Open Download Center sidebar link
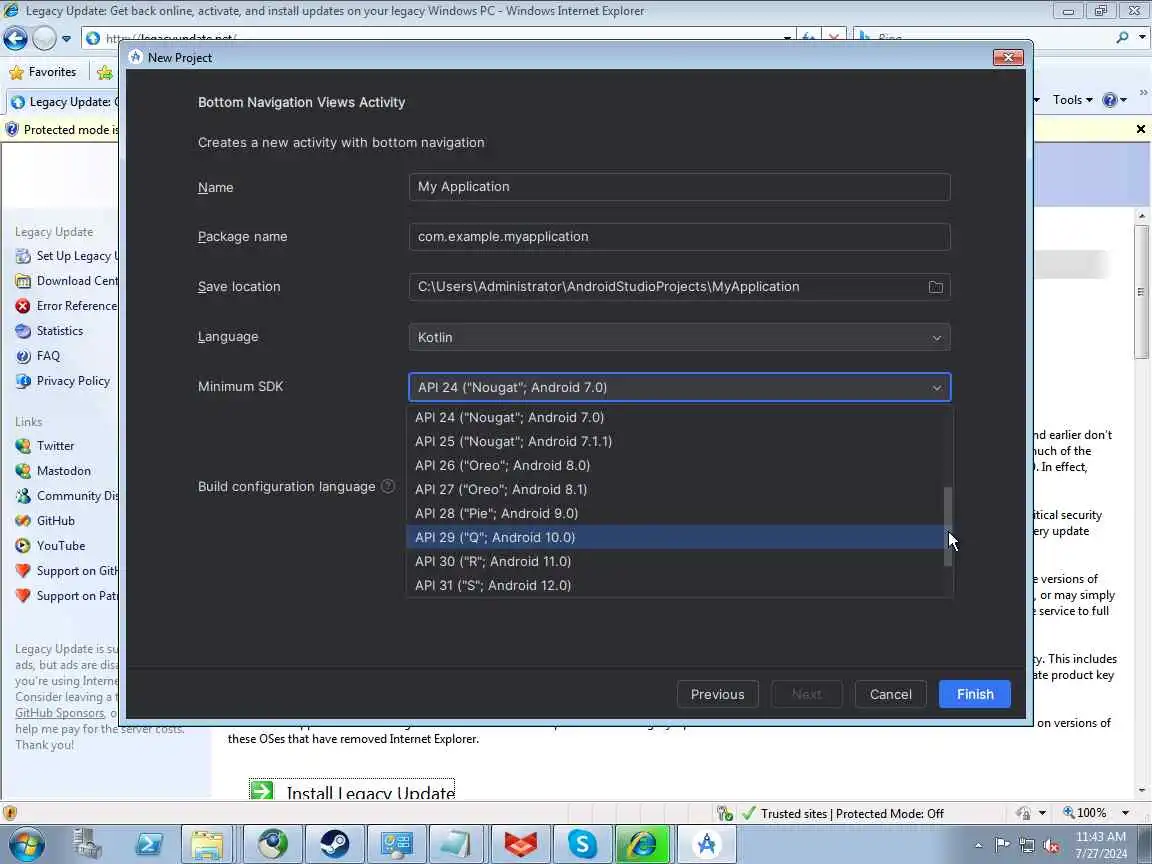The height and width of the screenshot is (864, 1152). [67, 281]
